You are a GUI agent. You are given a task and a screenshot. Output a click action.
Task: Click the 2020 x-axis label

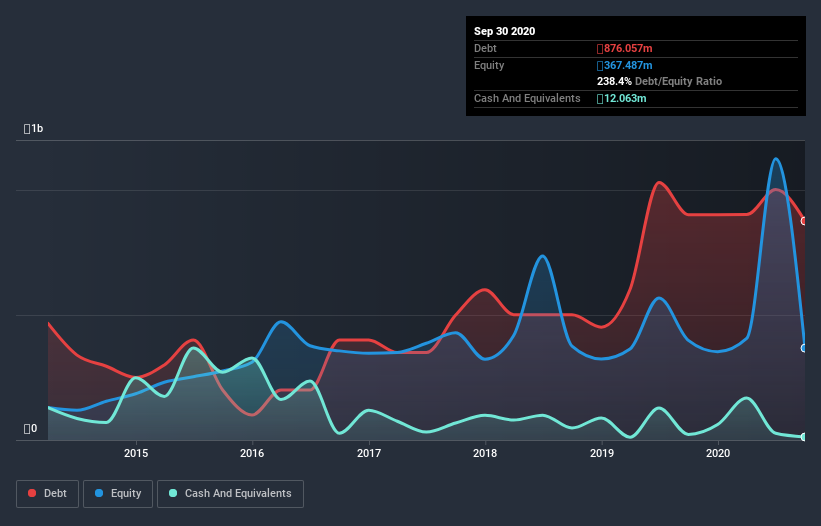[x=718, y=453]
